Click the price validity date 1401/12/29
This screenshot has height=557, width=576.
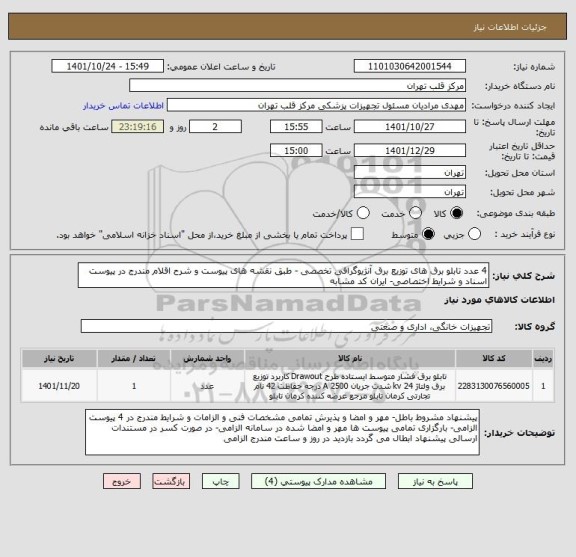[410, 151]
